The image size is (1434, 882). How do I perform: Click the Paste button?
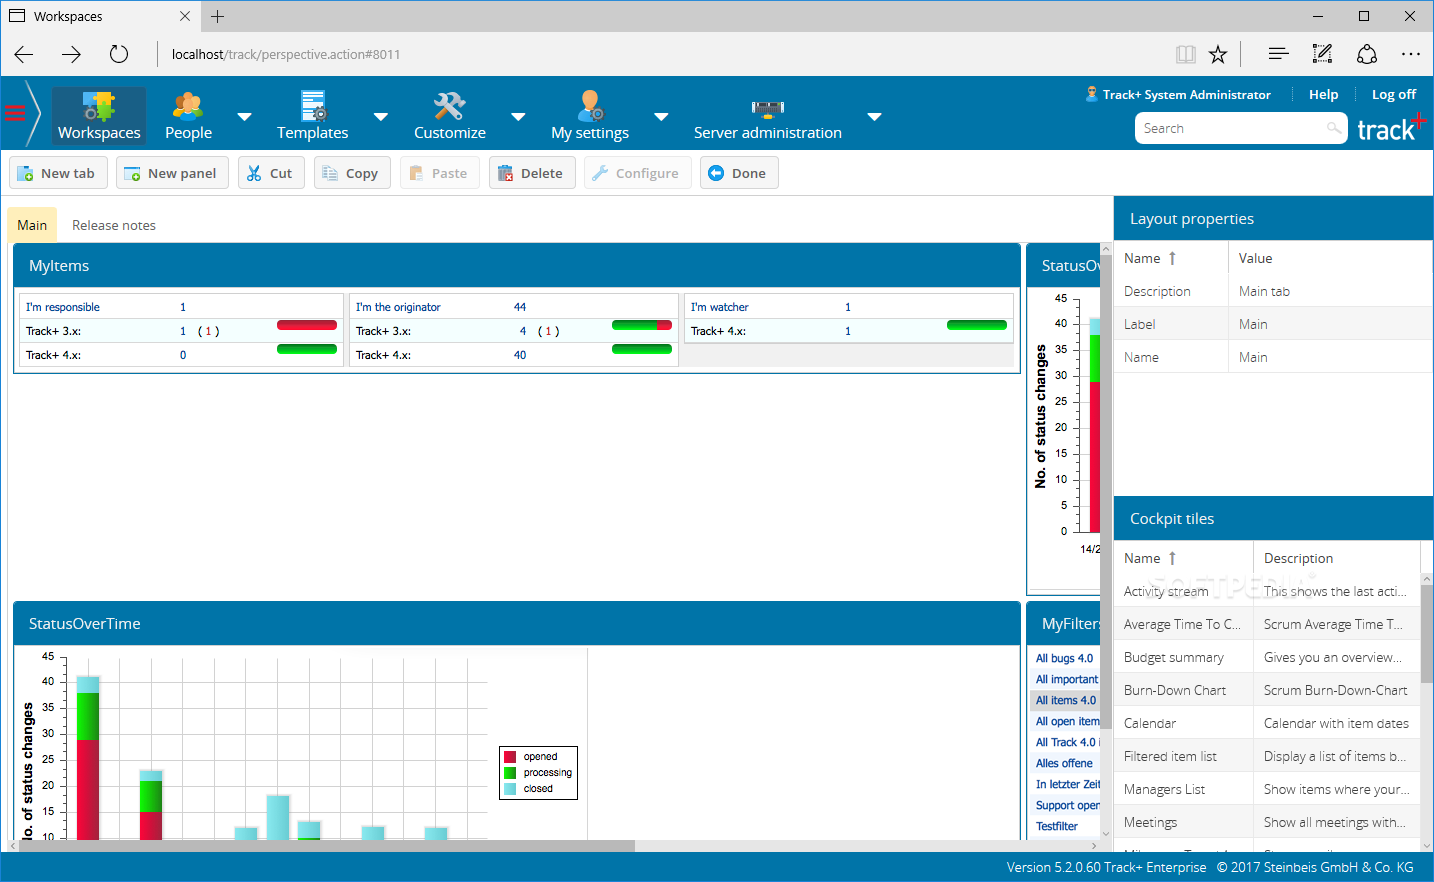(440, 173)
